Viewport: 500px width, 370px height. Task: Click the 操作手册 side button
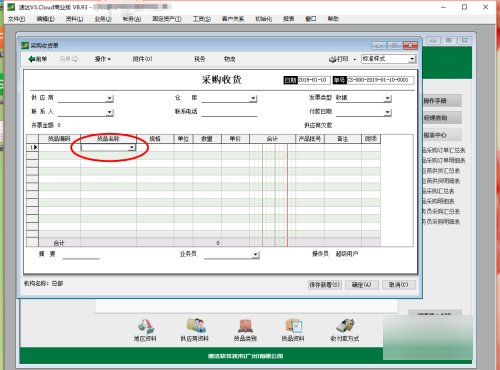click(x=442, y=100)
